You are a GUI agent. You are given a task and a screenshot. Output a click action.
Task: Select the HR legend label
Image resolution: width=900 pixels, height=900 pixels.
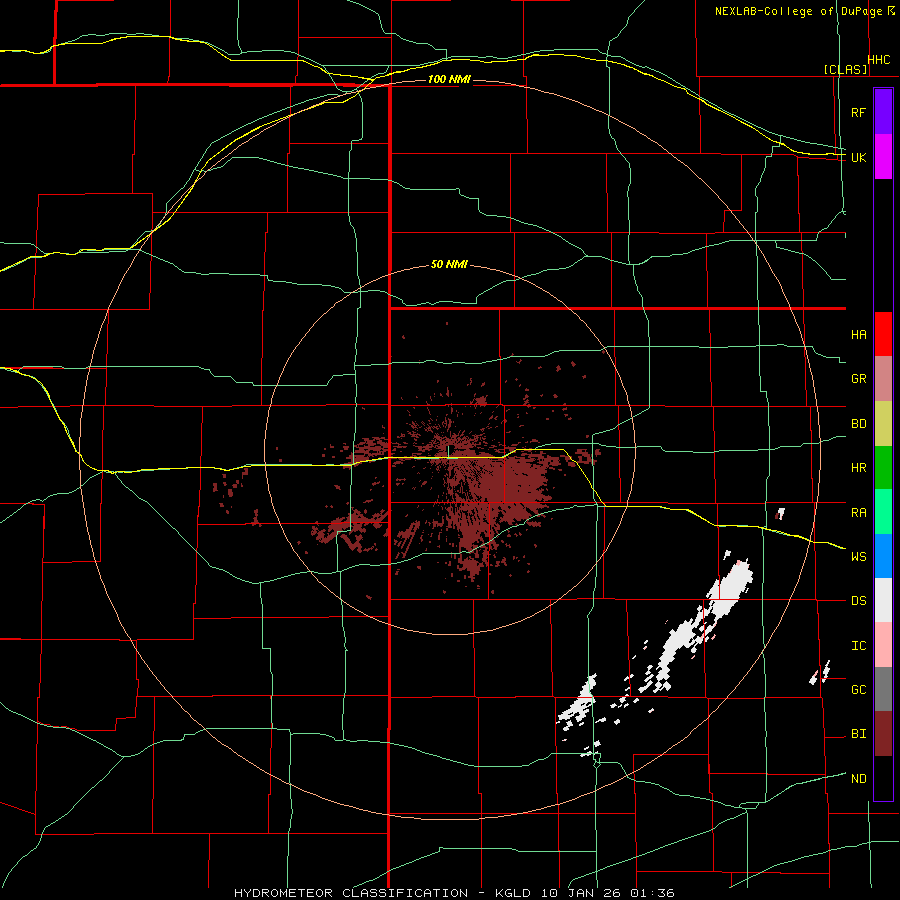tap(858, 468)
